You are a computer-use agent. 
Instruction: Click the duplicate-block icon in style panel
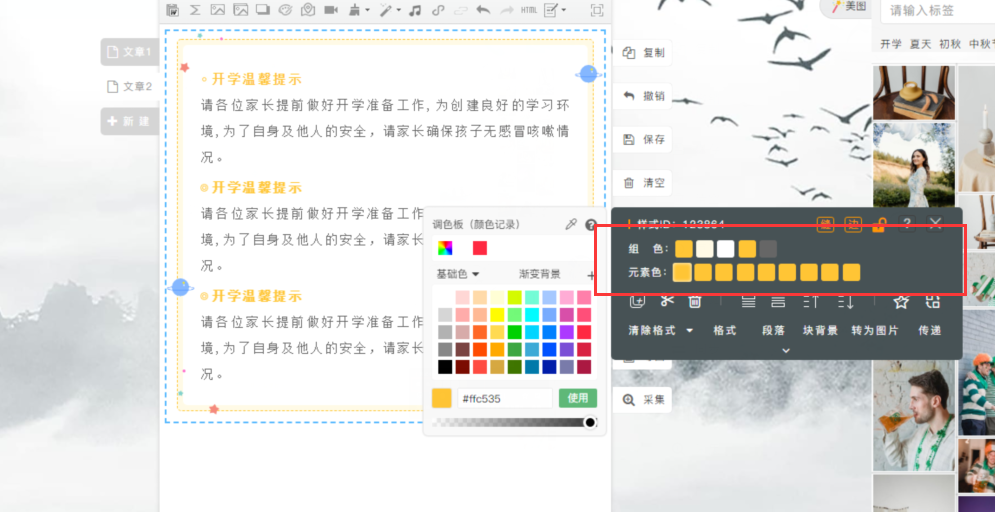[638, 301]
